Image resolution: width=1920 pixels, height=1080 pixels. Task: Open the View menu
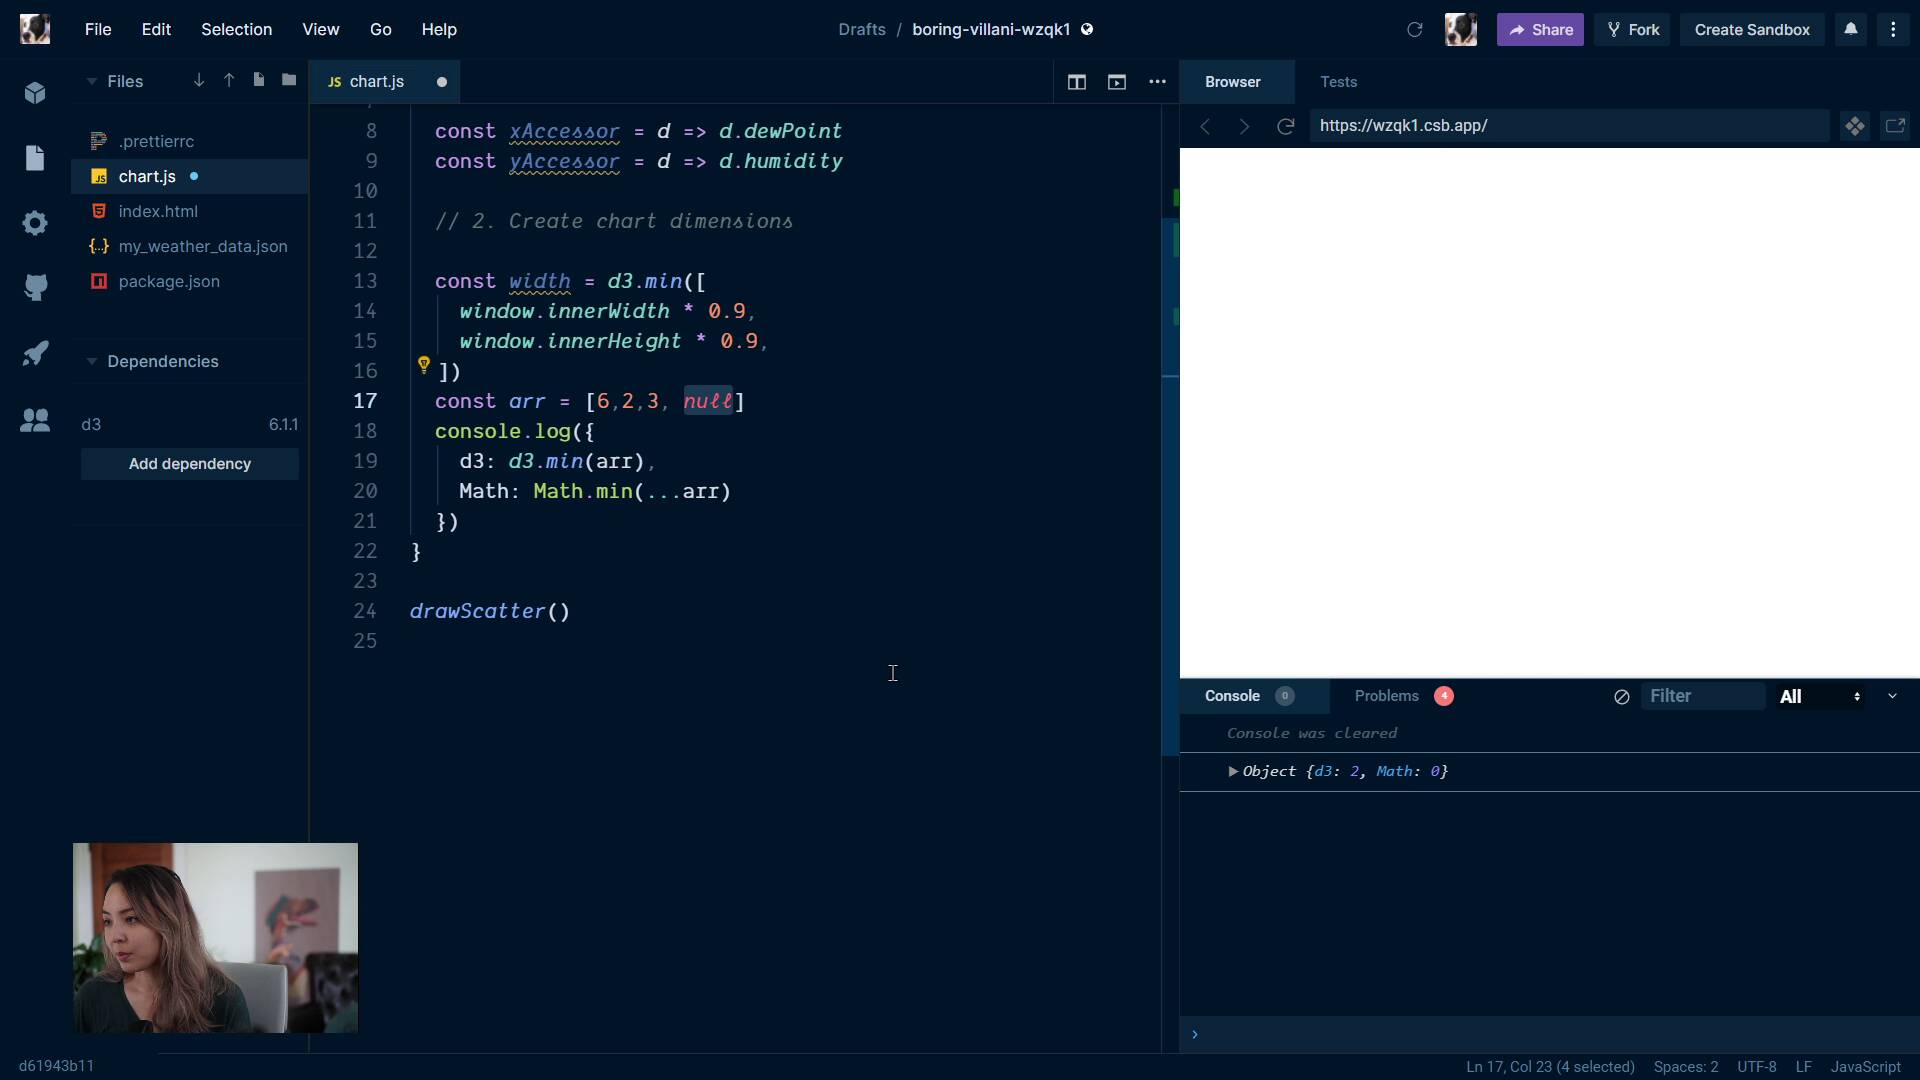coord(320,29)
